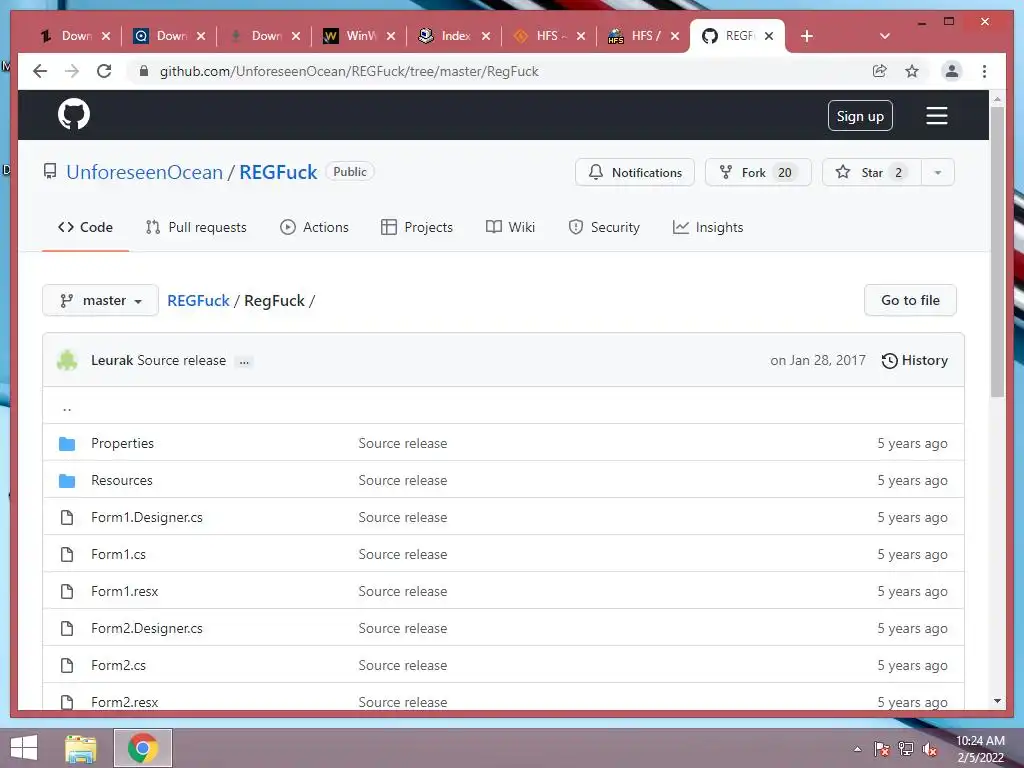Viewport: 1024px width, 768px height.
Task: Open a new tab with the plus button
Action: point(807,36)
